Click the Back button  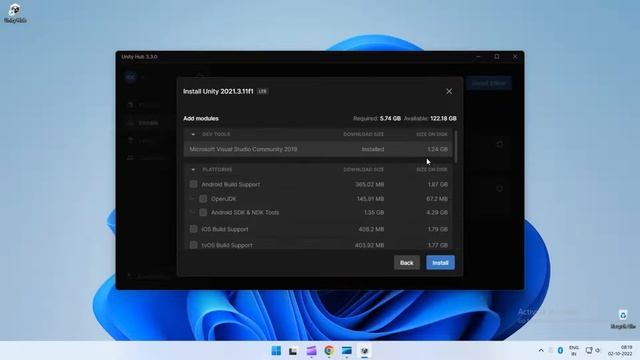(407, 262)
